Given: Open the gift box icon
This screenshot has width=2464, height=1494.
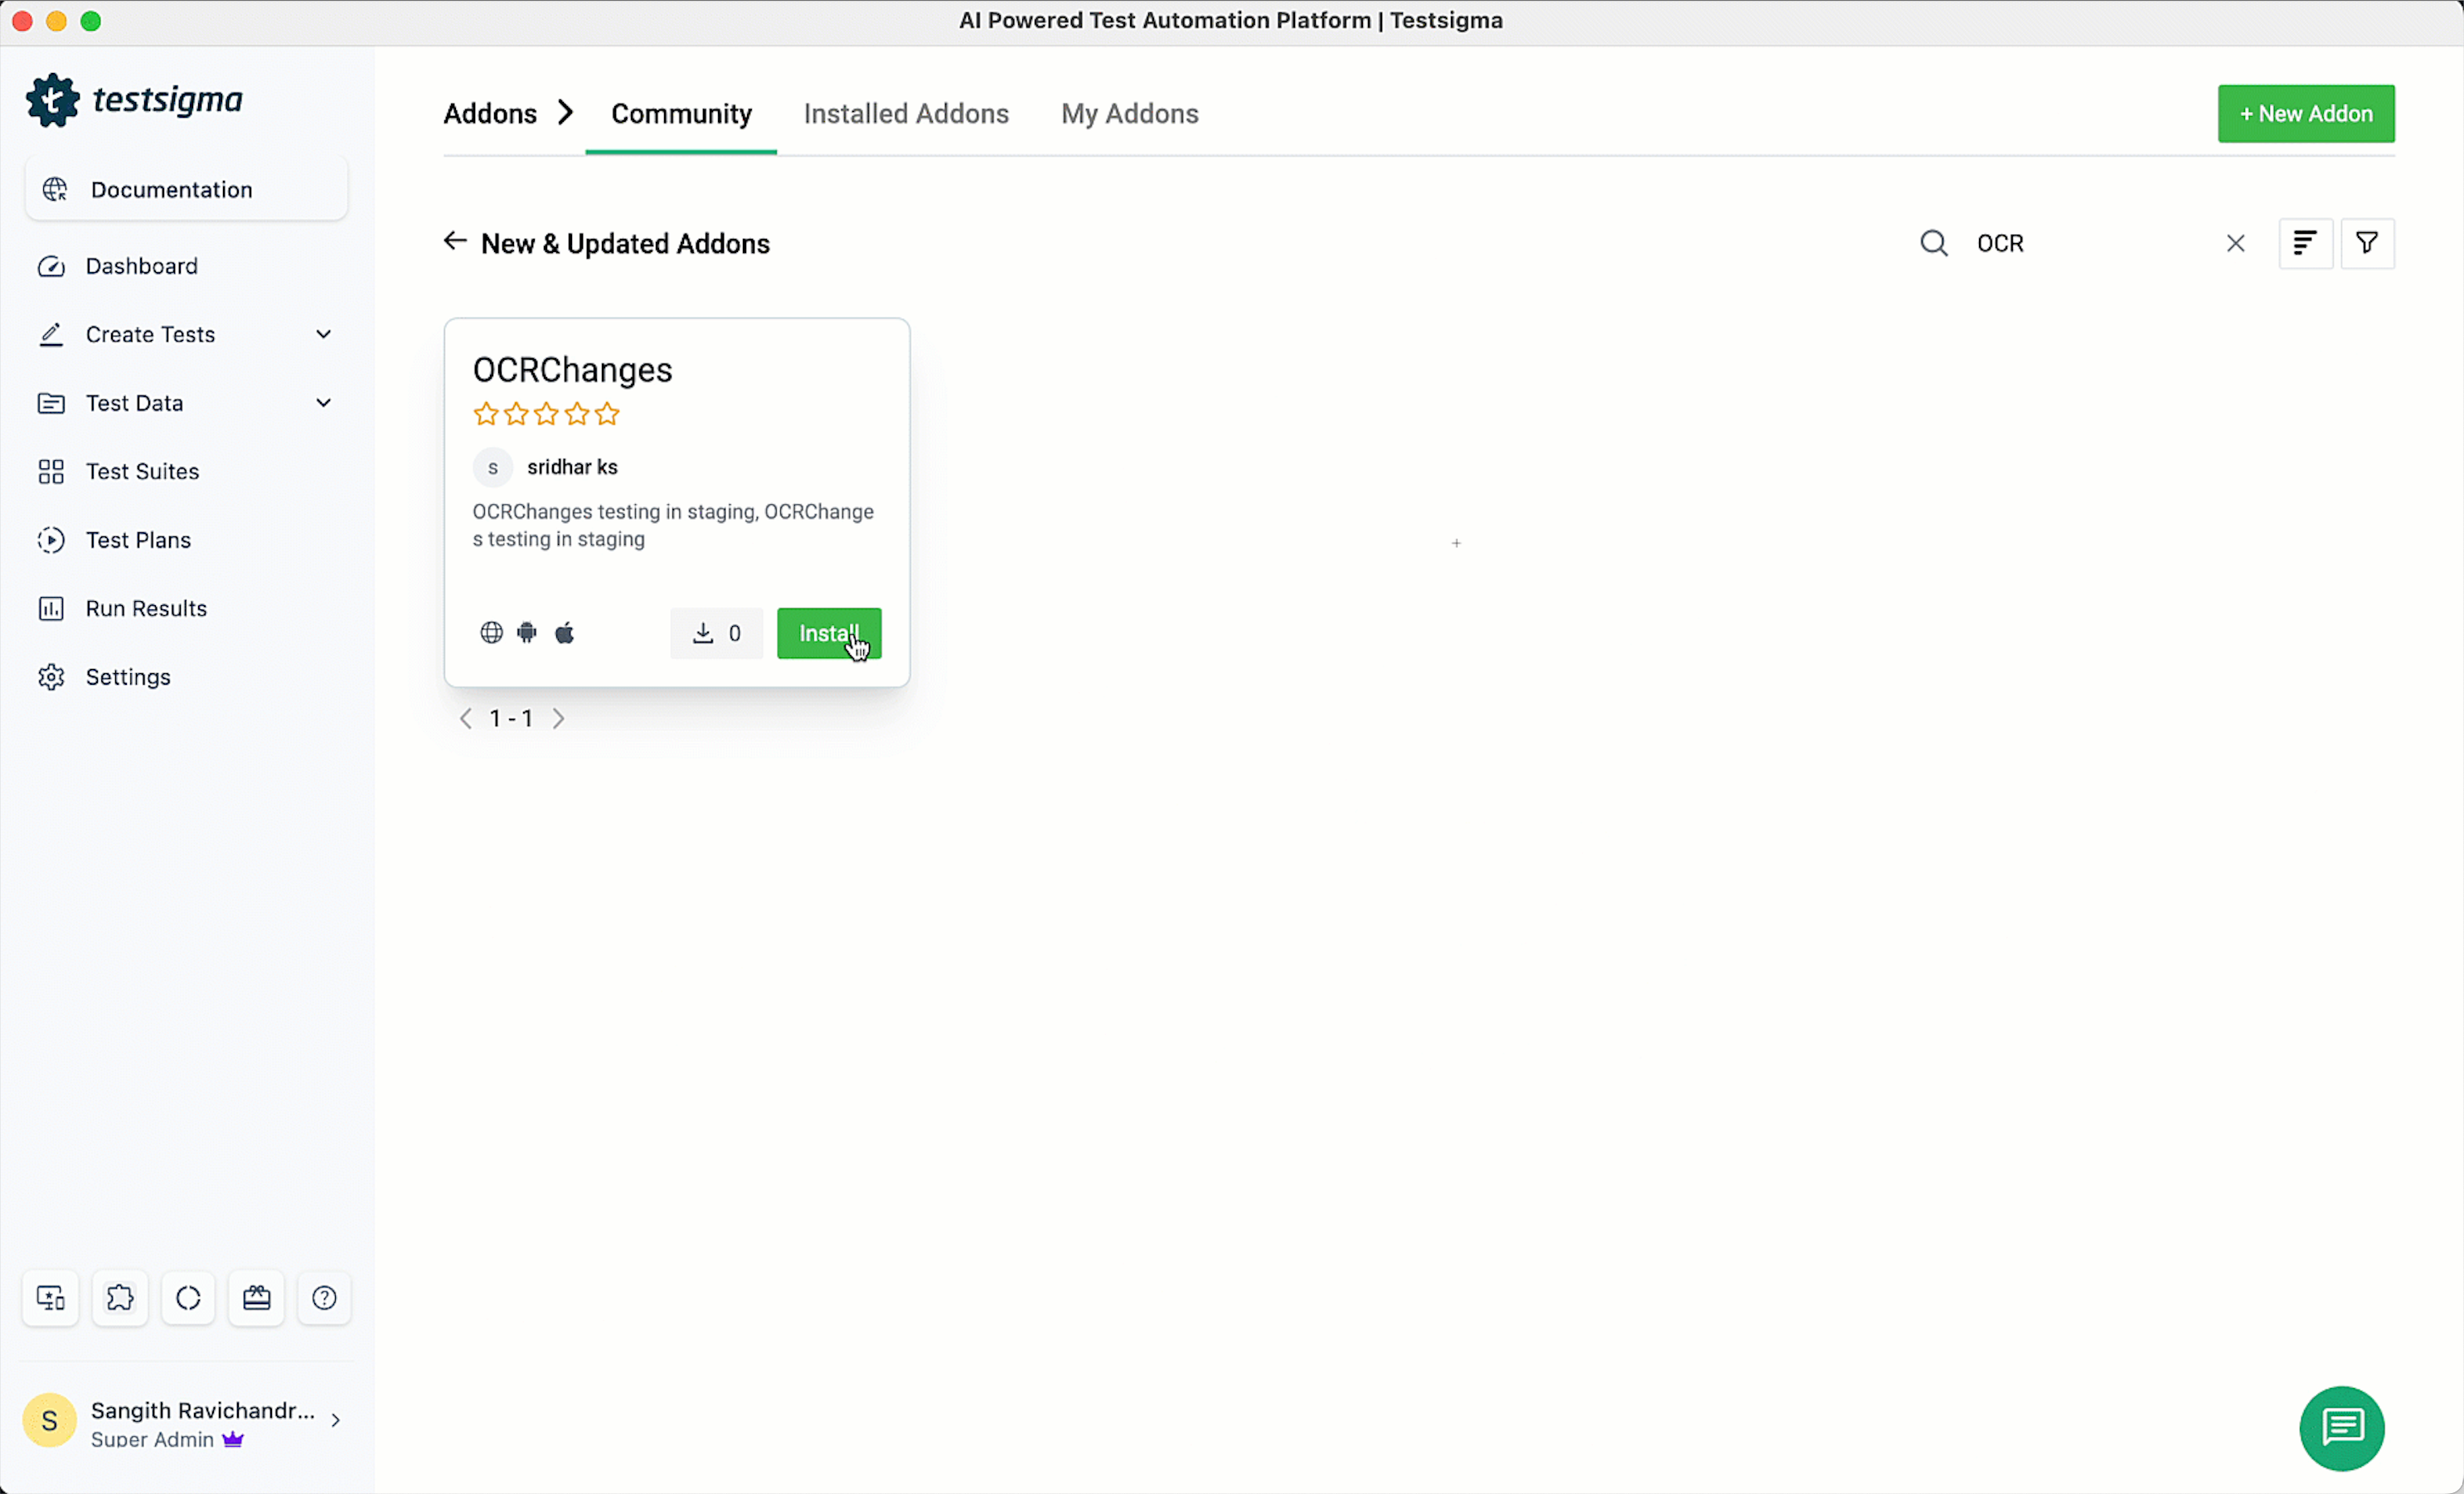Looking at the screenshot, I should coord(256,1298).
